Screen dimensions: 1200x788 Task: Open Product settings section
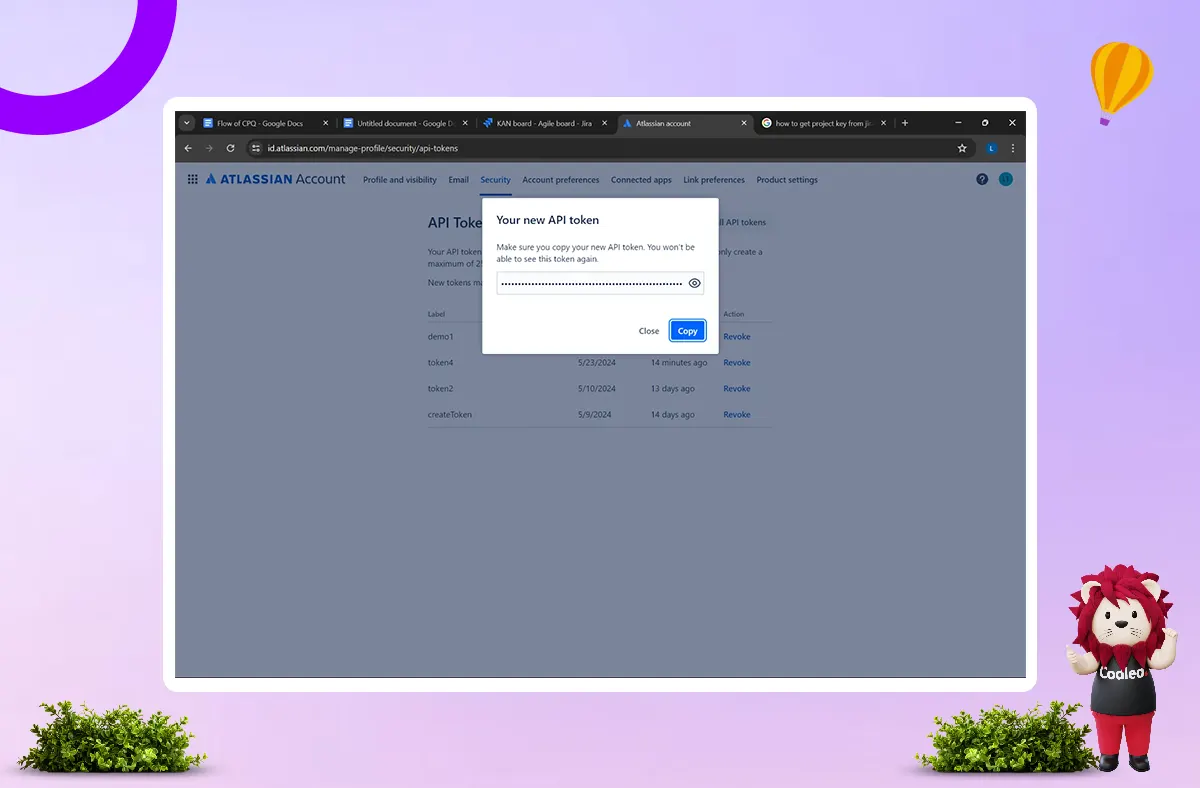click(x=787, y=180)
